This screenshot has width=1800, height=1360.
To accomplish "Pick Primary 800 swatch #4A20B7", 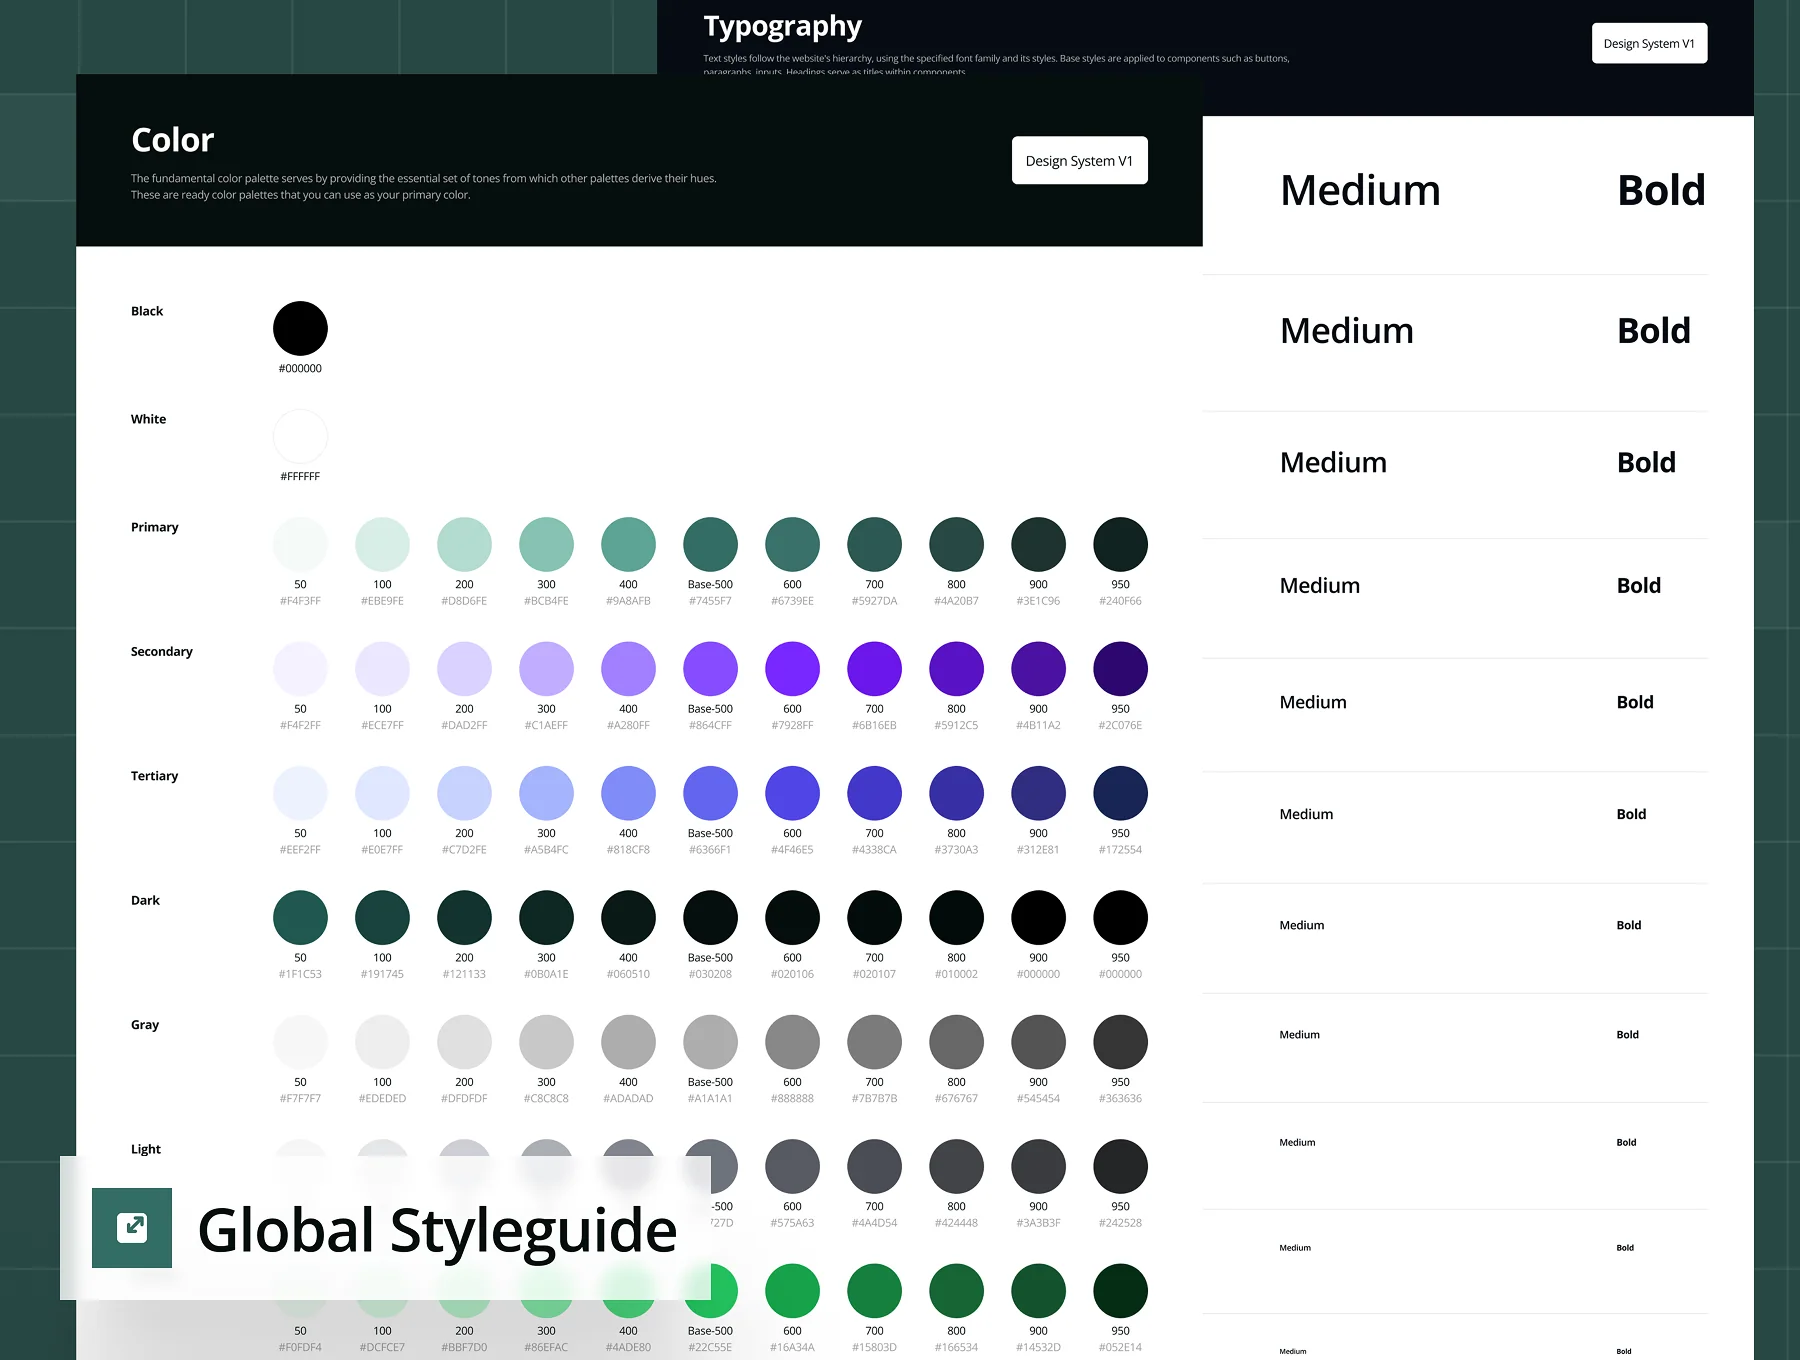I will click(956, 544).
